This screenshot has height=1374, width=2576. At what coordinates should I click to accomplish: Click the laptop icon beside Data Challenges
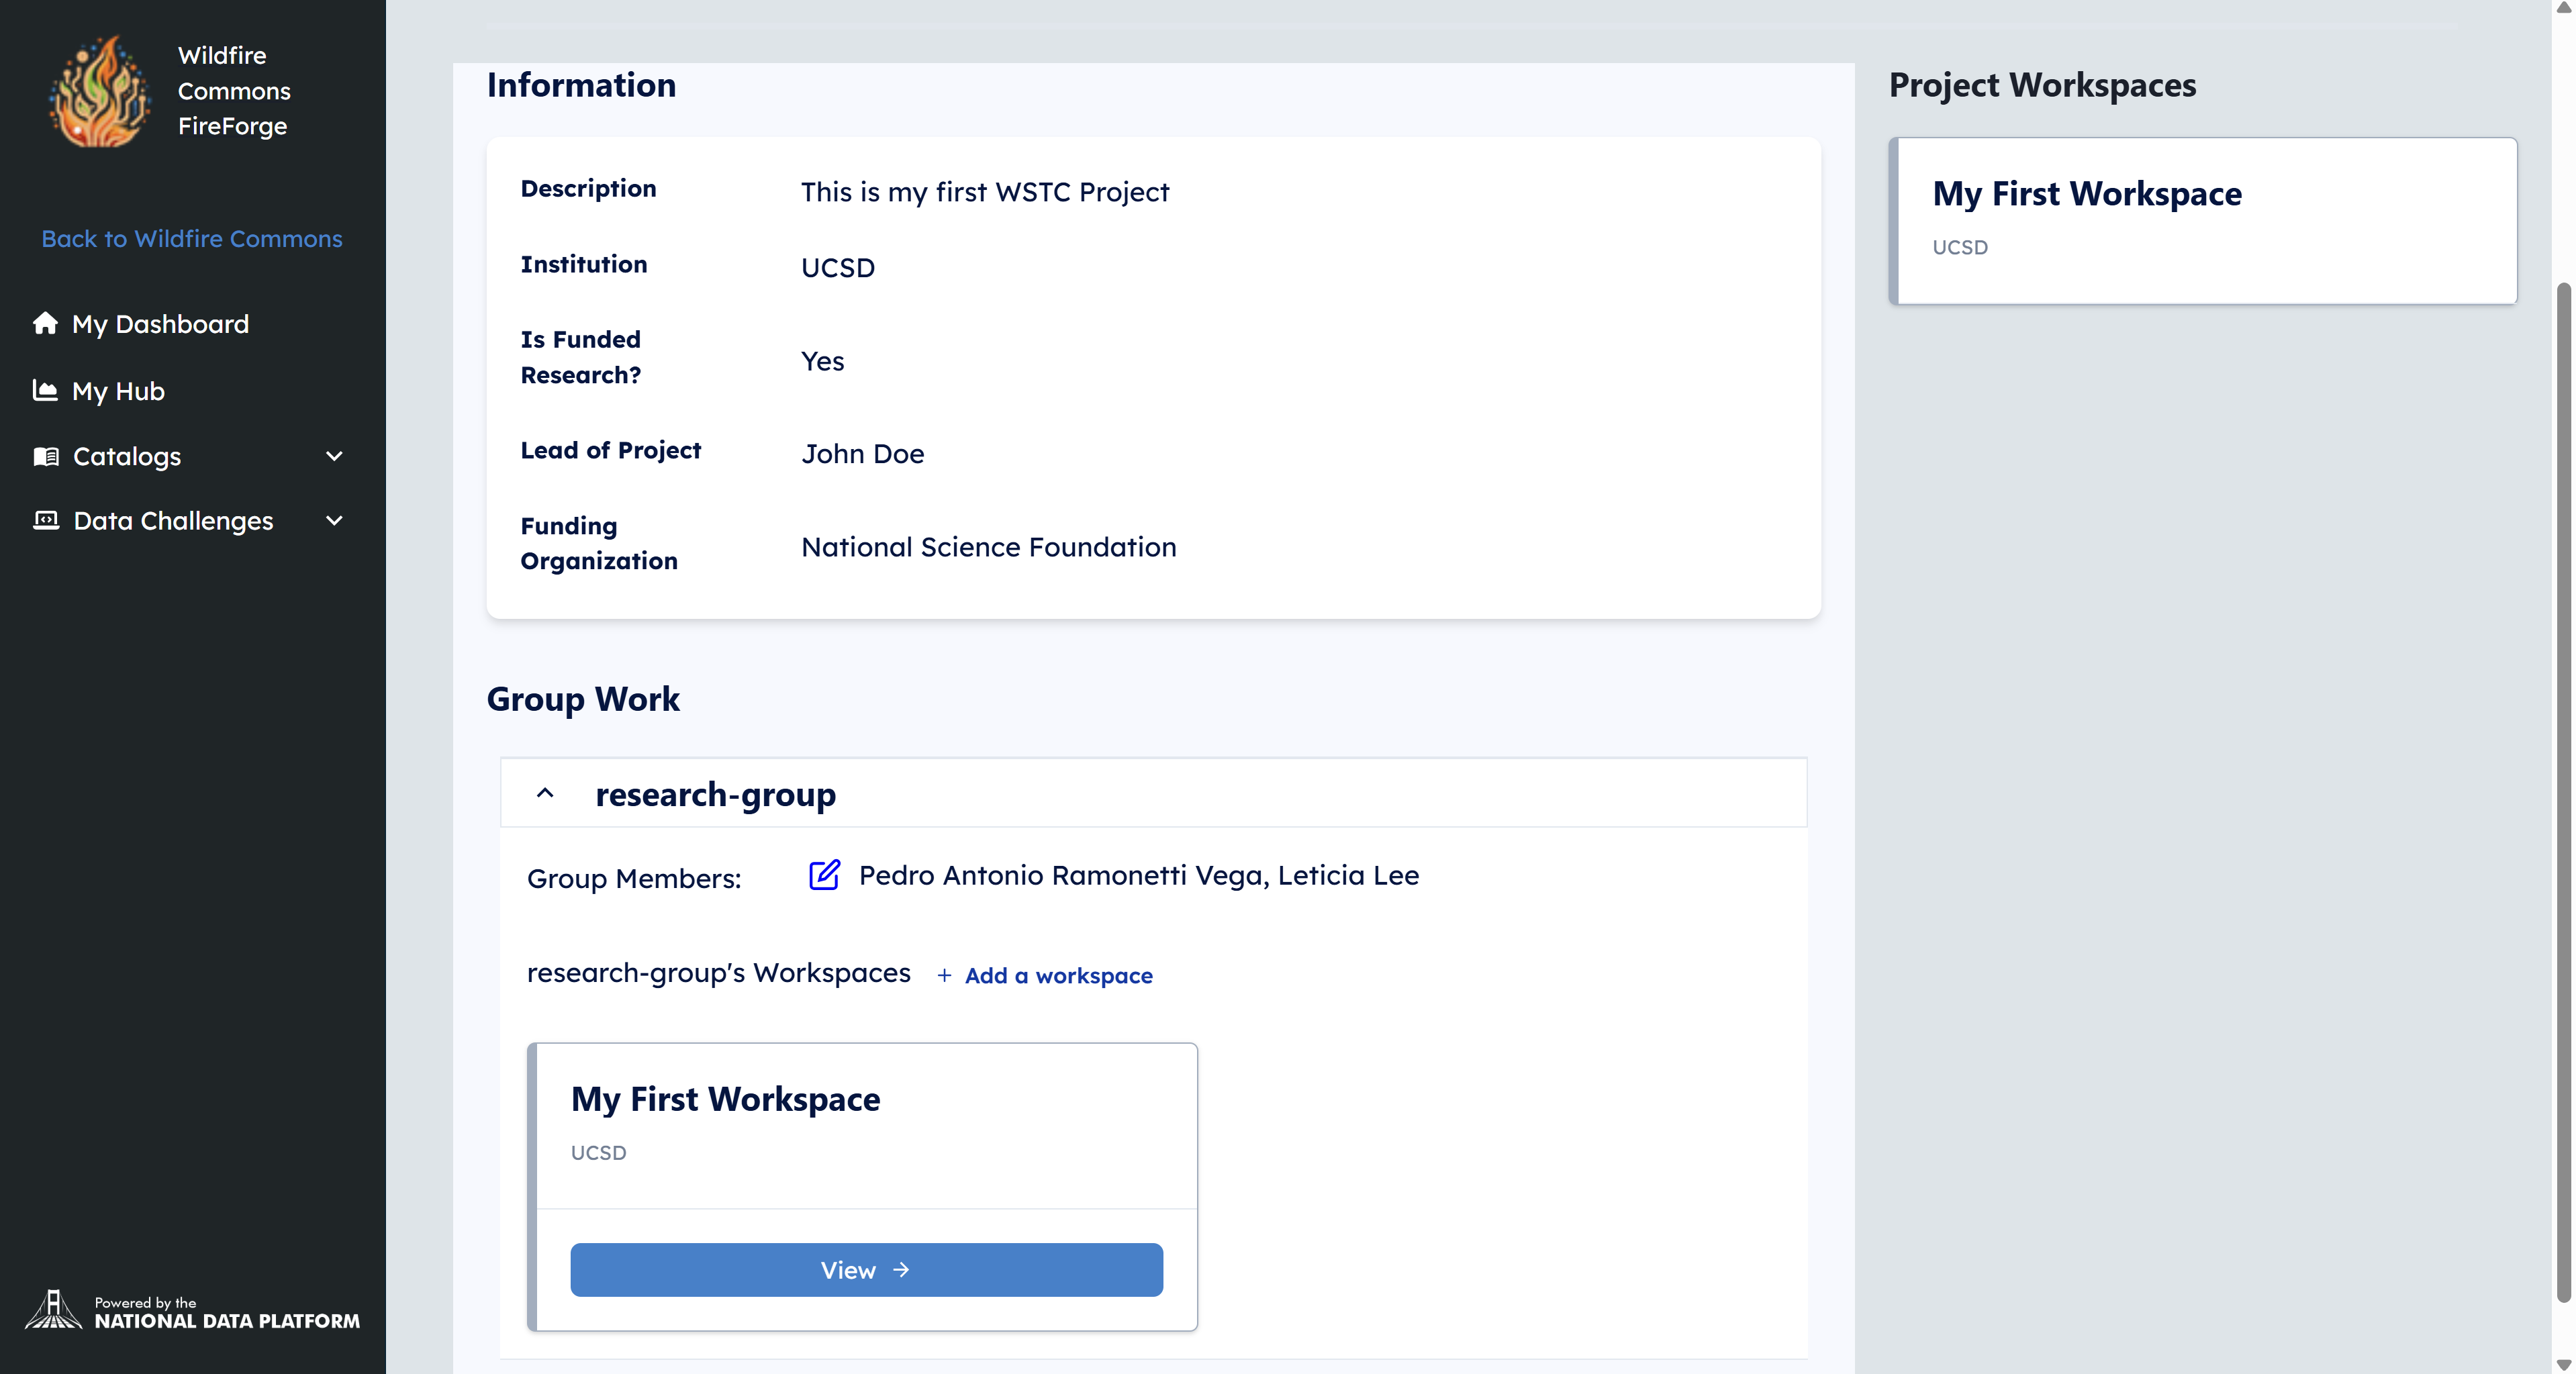pos(46,520)
